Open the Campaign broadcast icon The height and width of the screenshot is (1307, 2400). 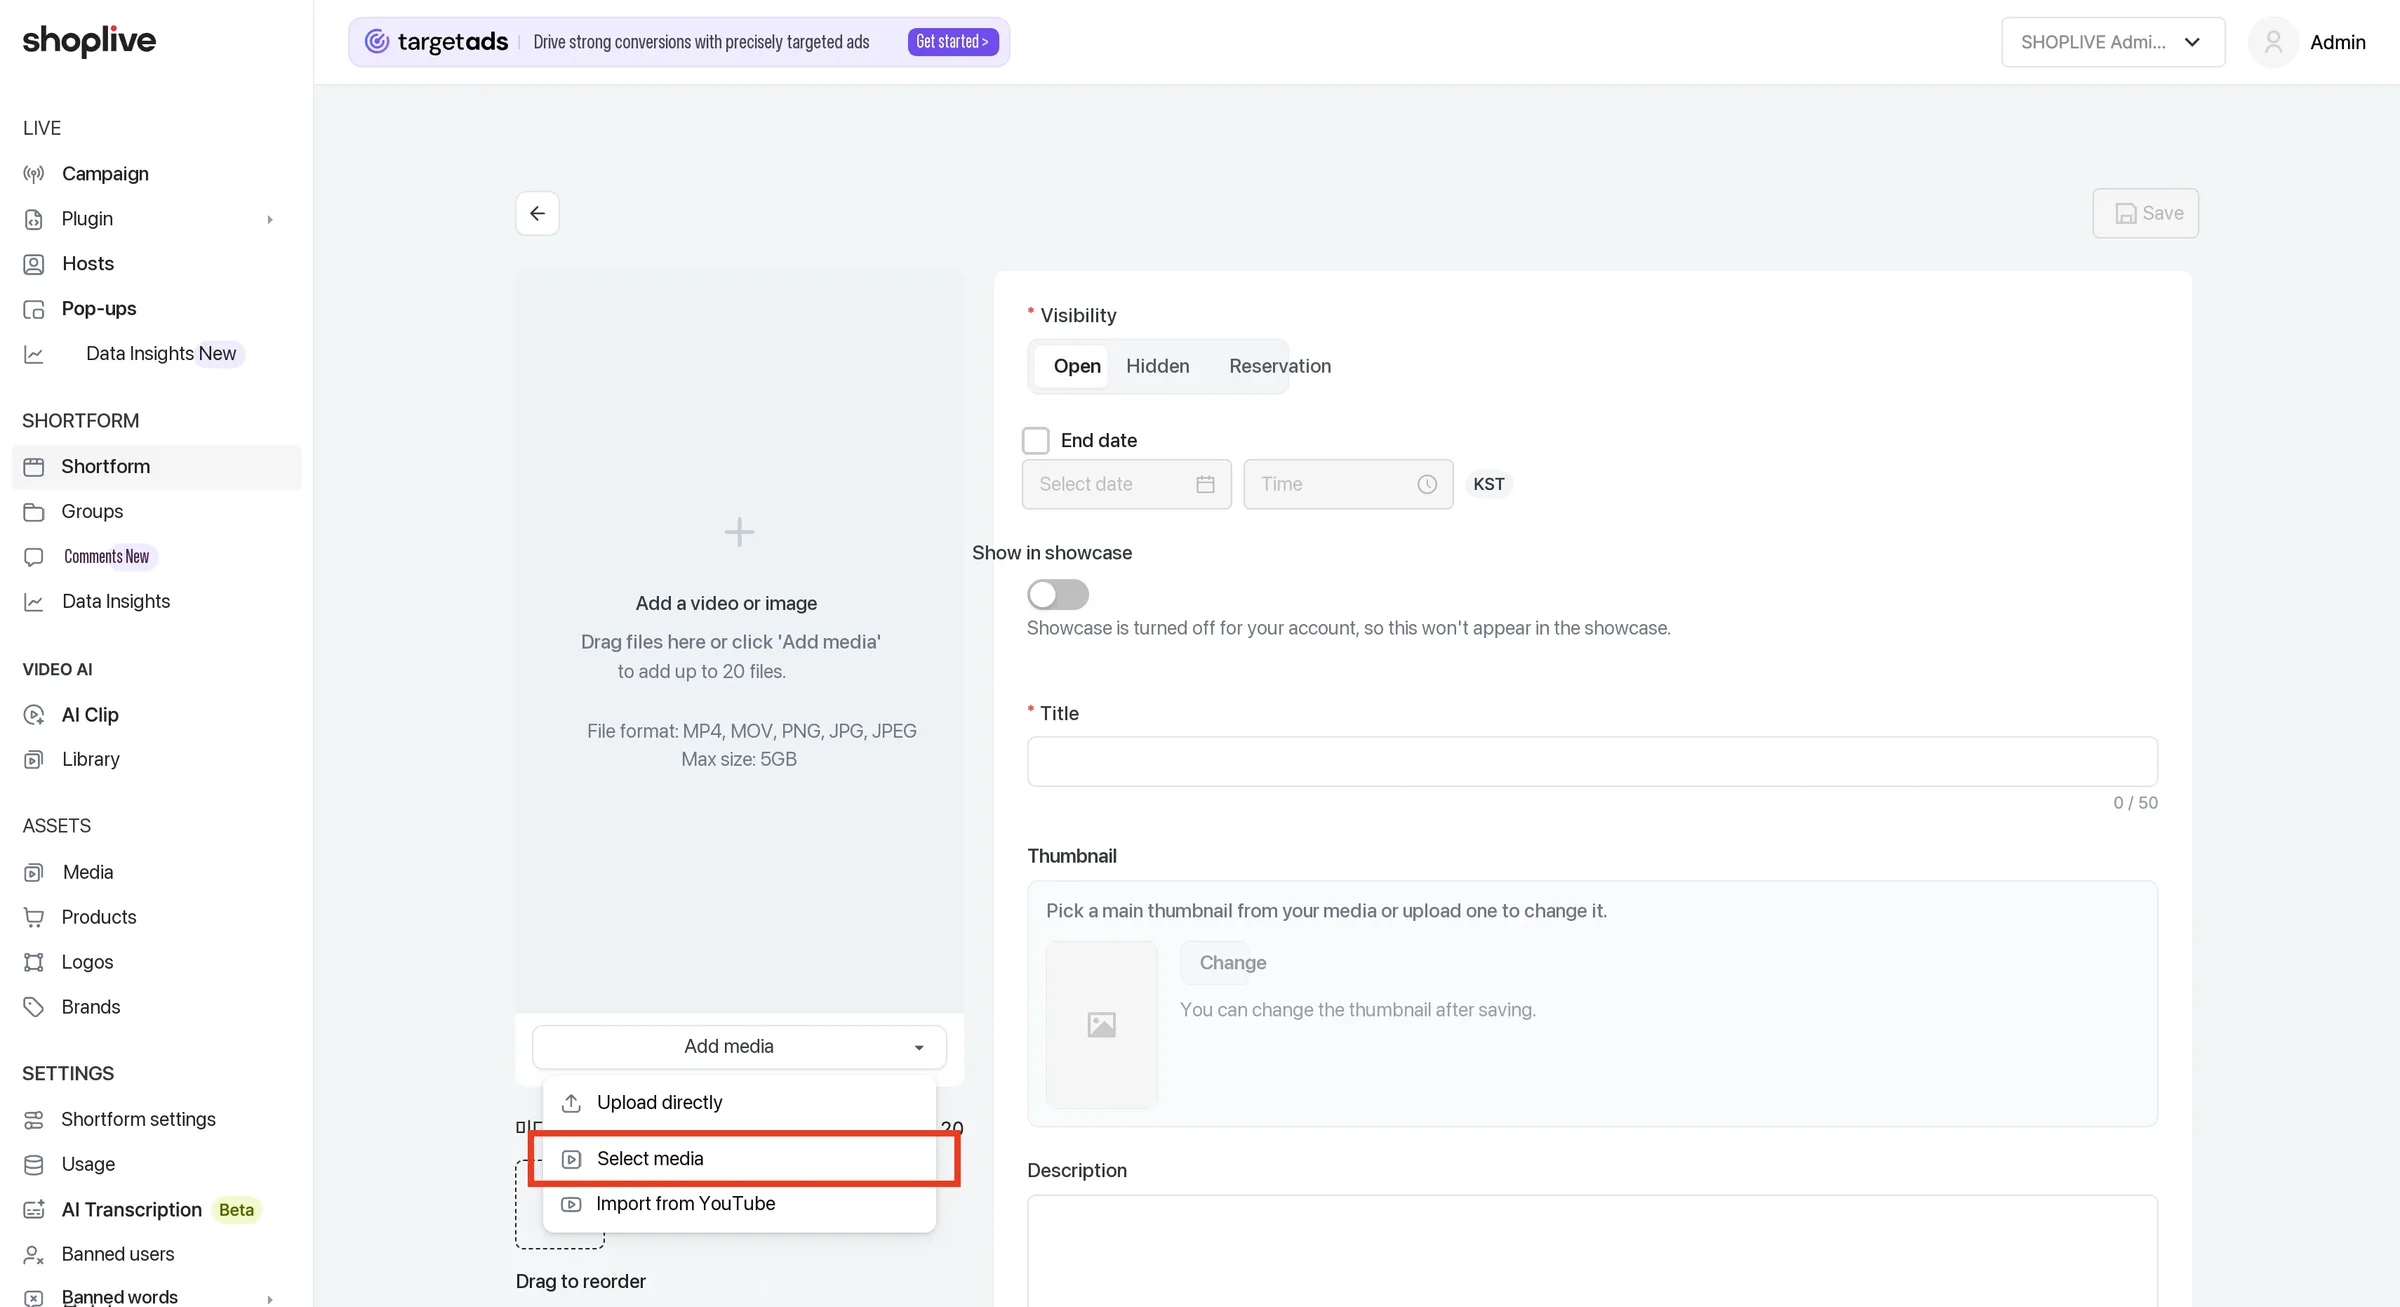tap(34, 174)
